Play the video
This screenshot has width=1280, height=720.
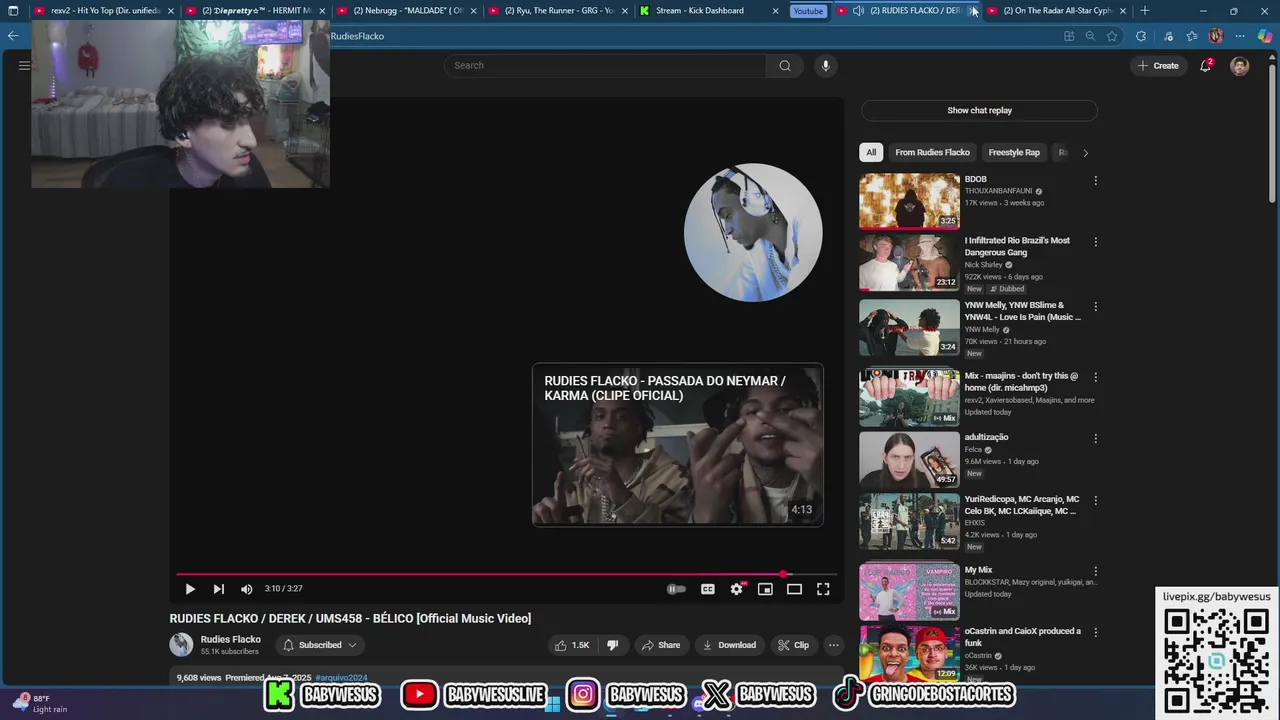coord(190,589)
